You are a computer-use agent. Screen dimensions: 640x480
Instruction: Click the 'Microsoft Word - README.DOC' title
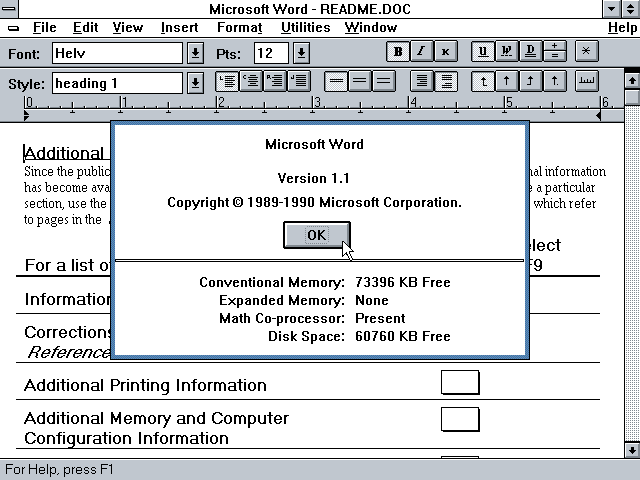point(310,9)
